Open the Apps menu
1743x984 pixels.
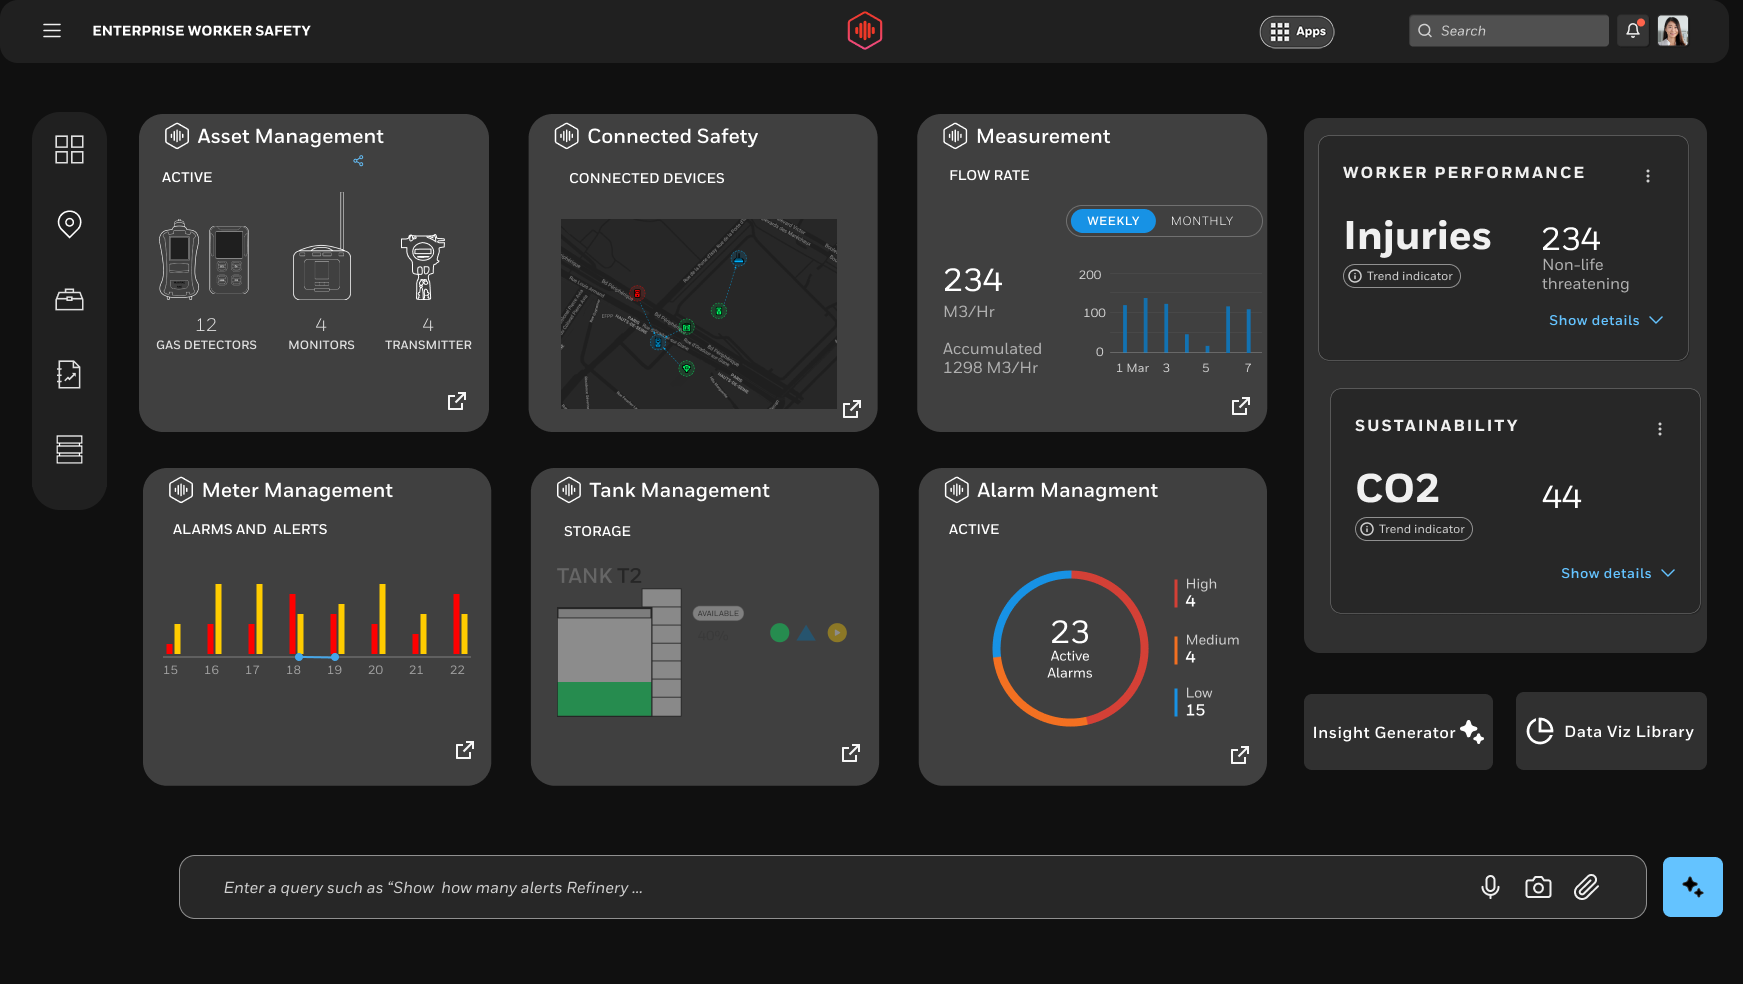[x=1297, y=31]
